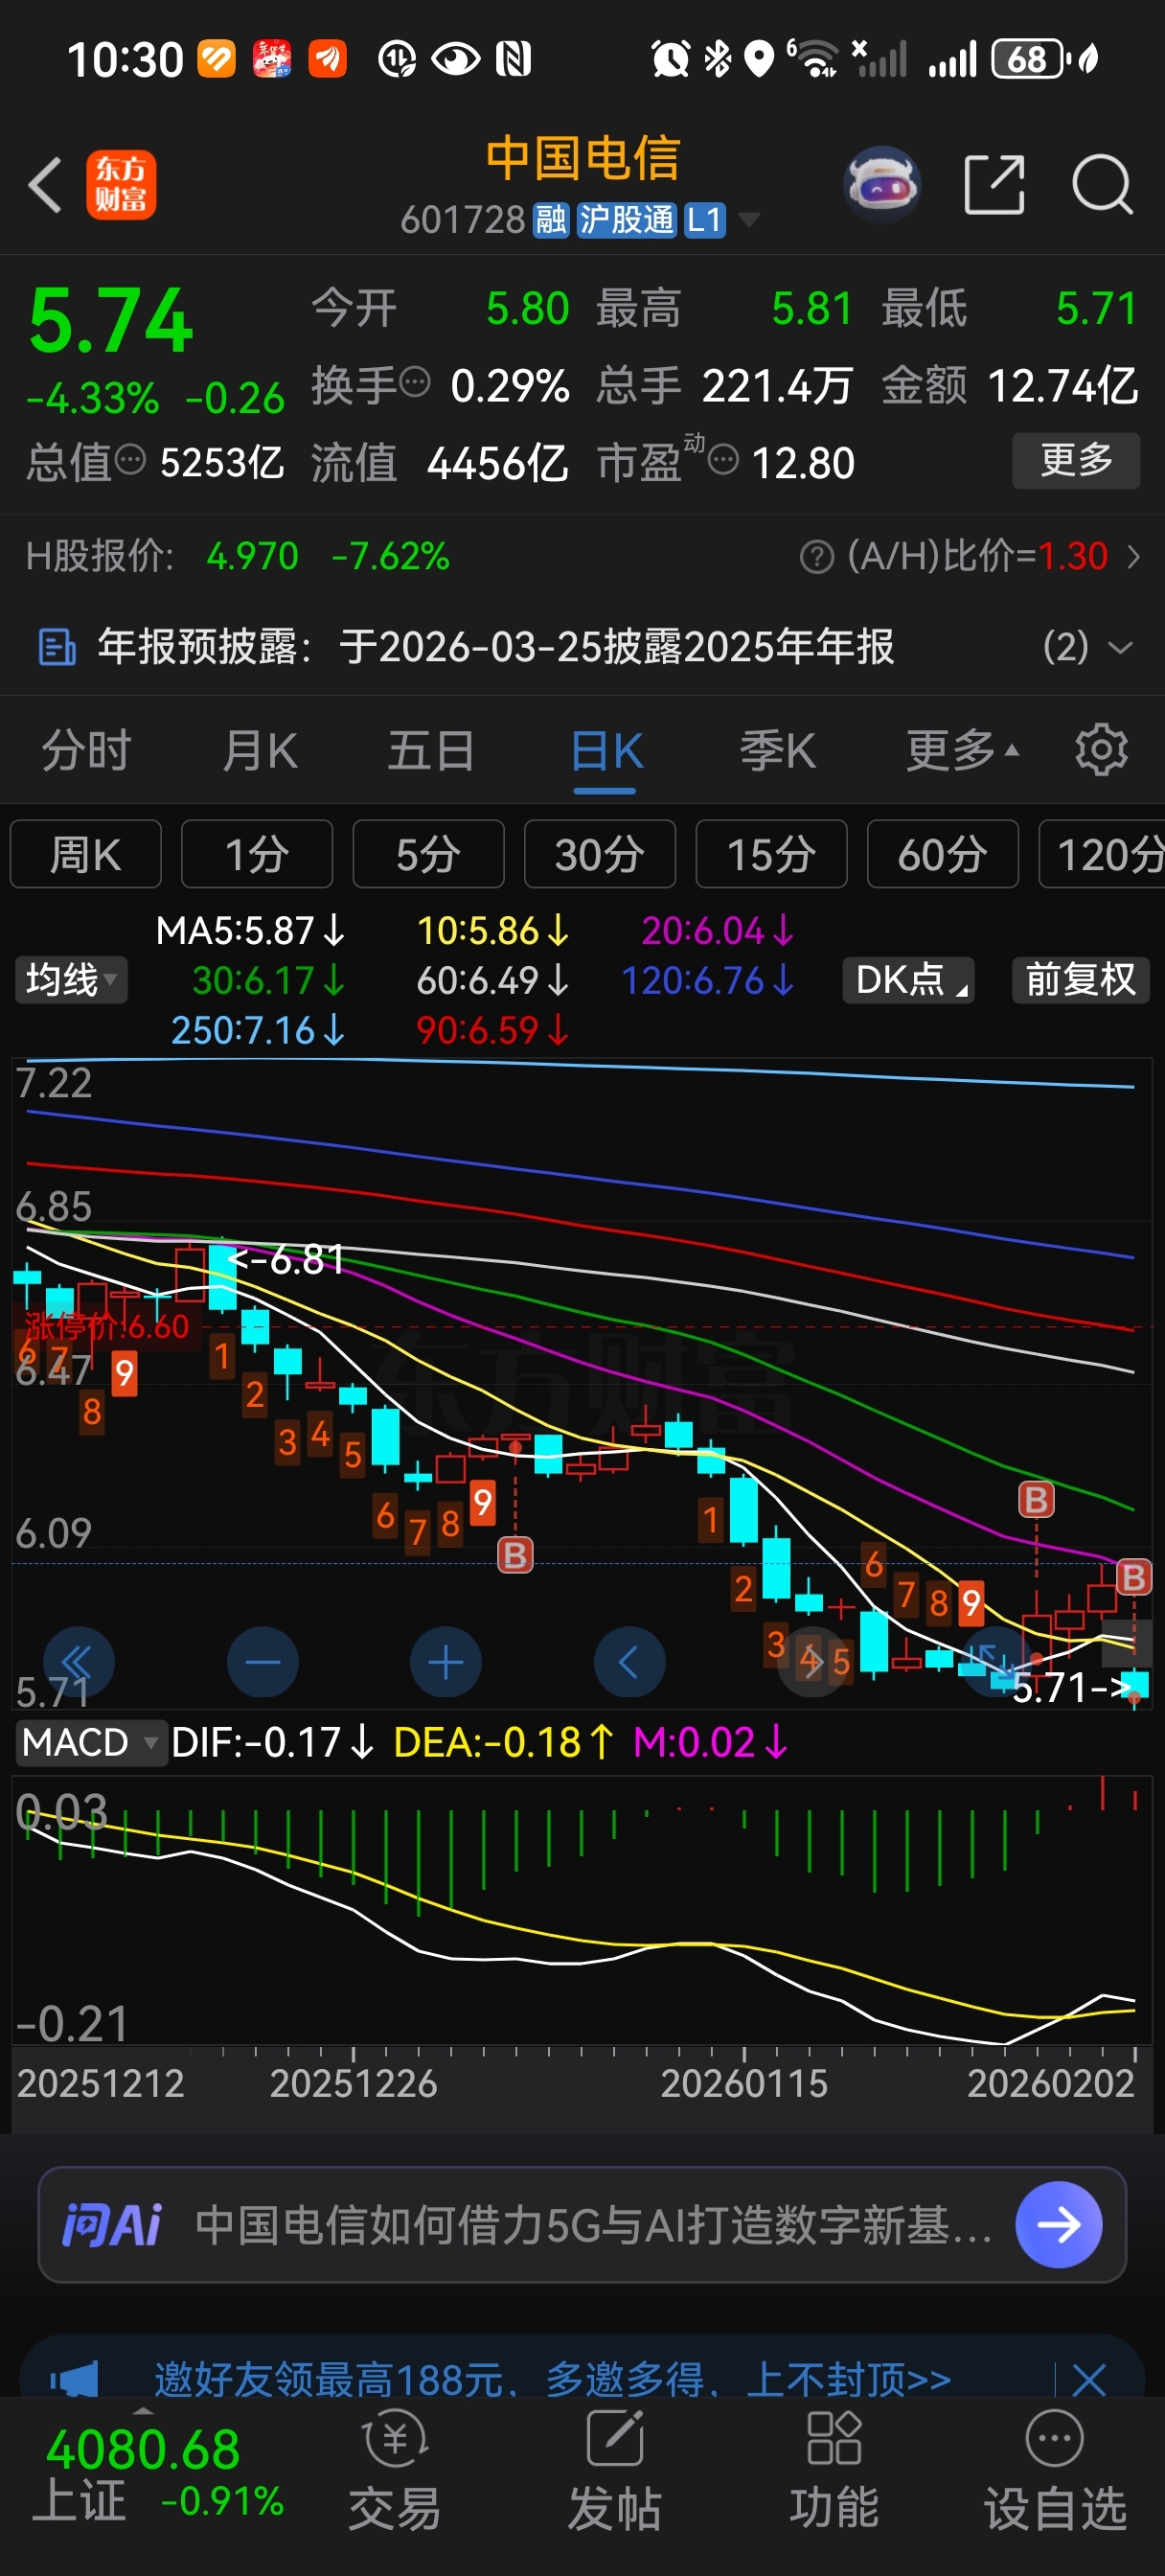Tap the info icon beside 总值
Viewport: 1165px width, 2576px height.
click(x=130, y=460)
